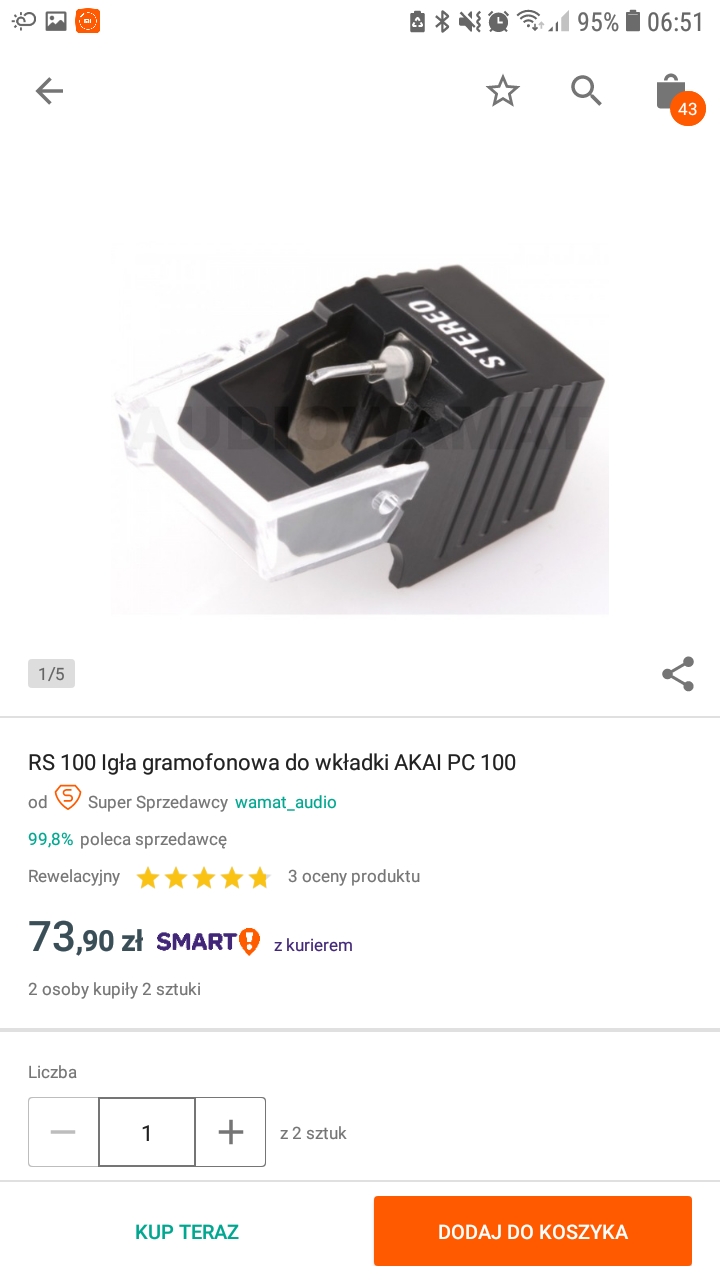The height and width of the screenshot is (1280, 720).
Task: Open the SMART! delivery badge
Action: click(208, 942)
